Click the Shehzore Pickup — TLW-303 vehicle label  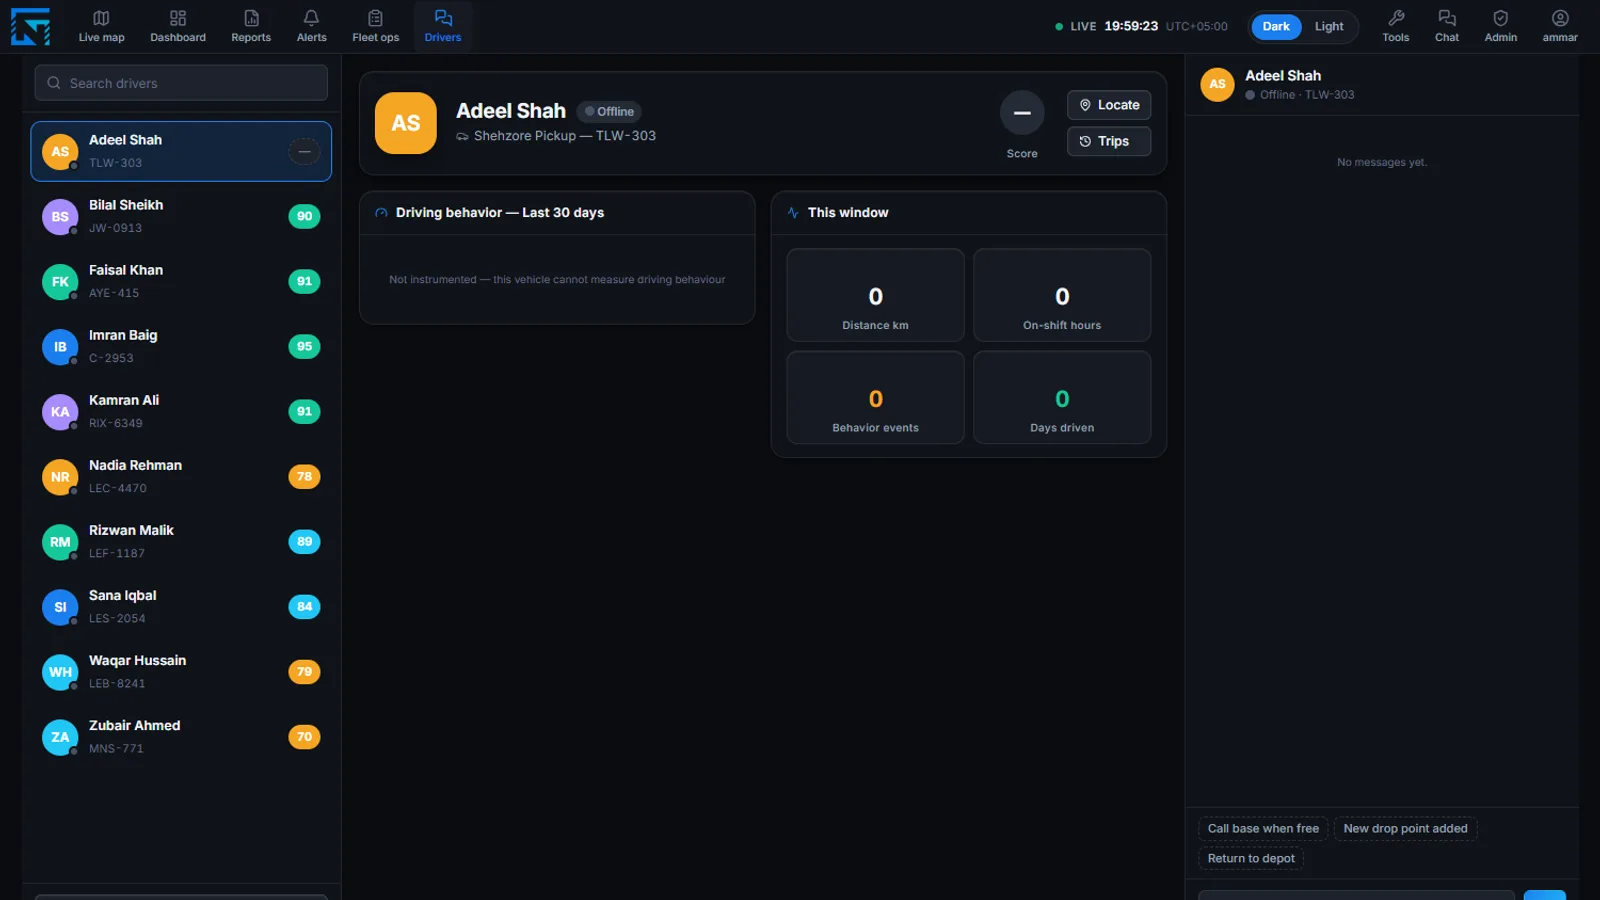pos(556,136)
